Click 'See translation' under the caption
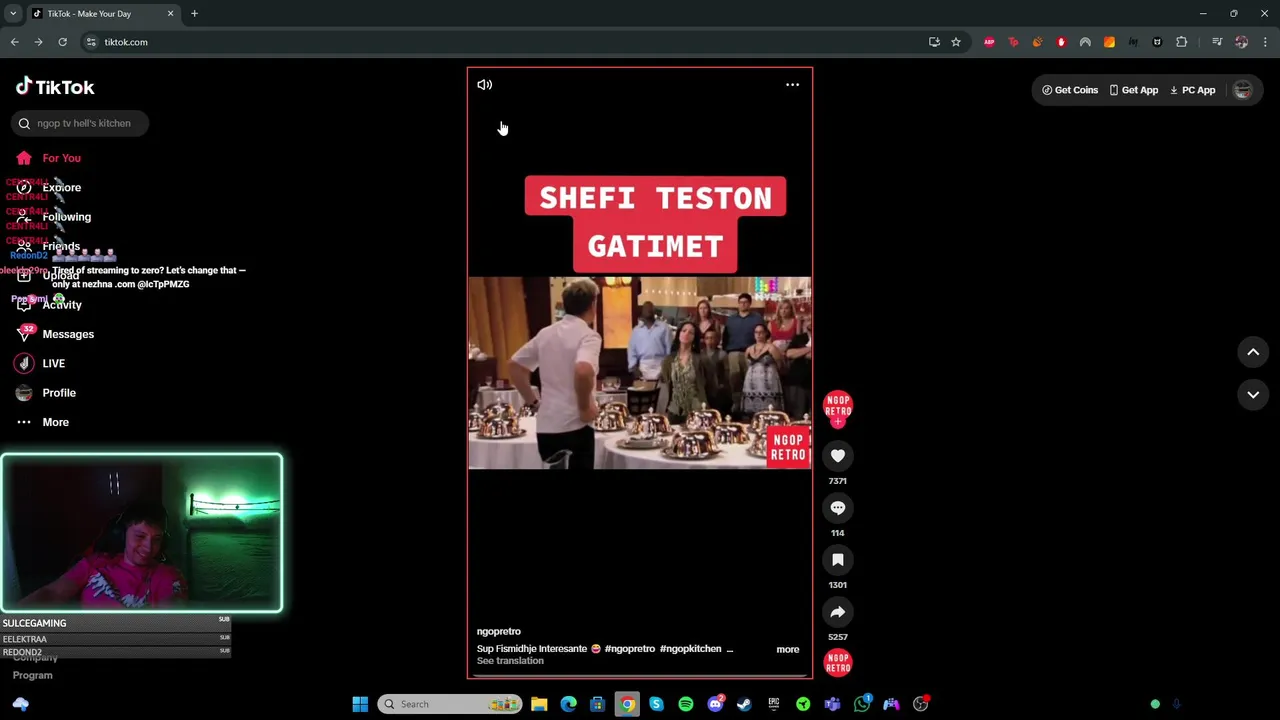Image resolution: width=1280 pixels, height=720 pixels. [510, 661]
